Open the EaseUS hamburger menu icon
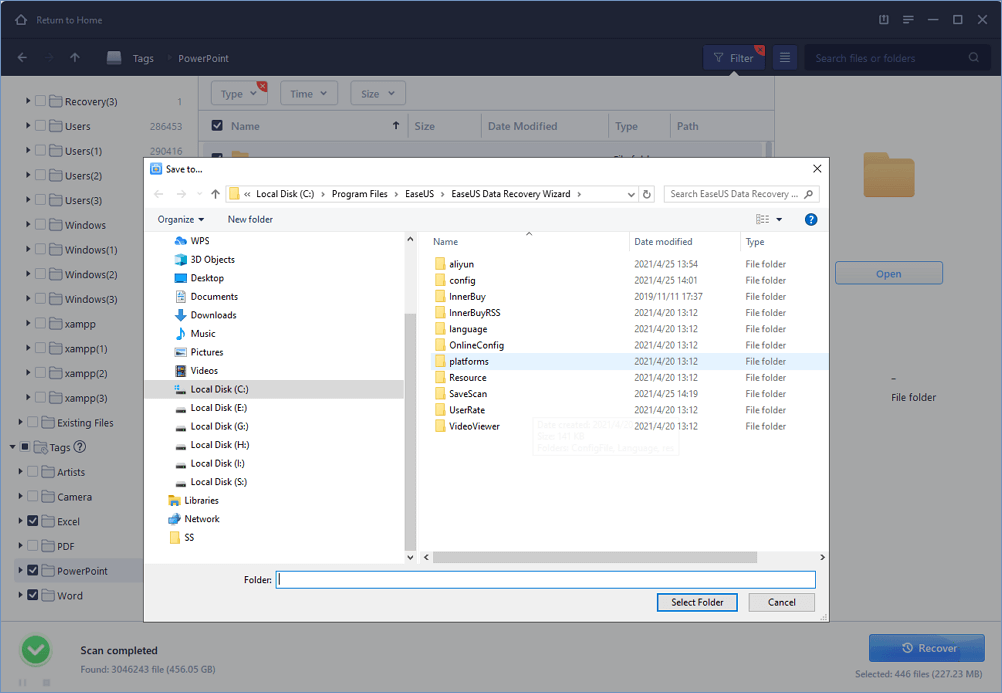1002x693 pixels. pyautogui.click(x=908, y=20)
